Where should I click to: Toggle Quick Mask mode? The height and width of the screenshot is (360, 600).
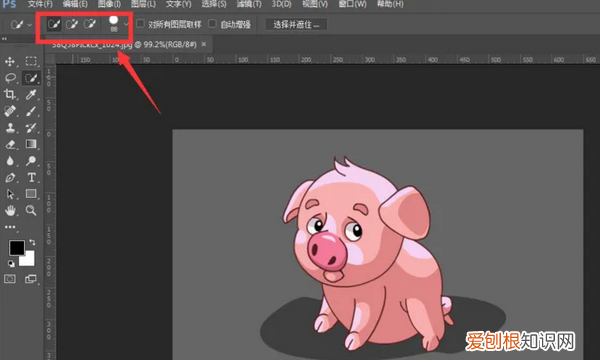click(10, 279)
